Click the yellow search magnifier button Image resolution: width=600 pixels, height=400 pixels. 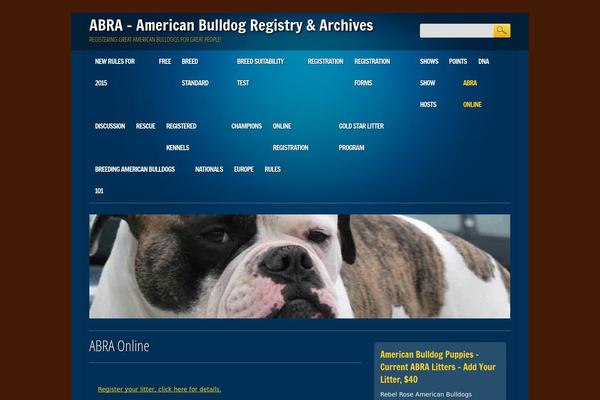pos(502,31)
